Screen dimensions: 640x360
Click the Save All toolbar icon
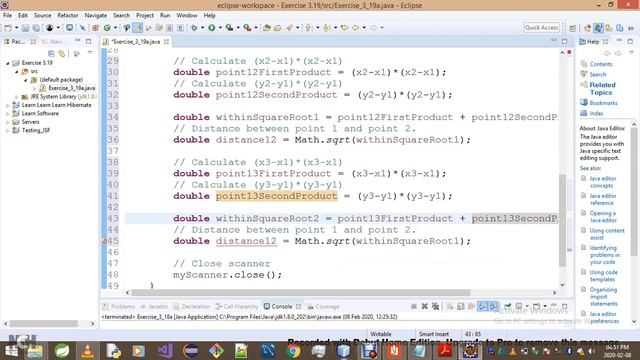(x=36, y=28)
